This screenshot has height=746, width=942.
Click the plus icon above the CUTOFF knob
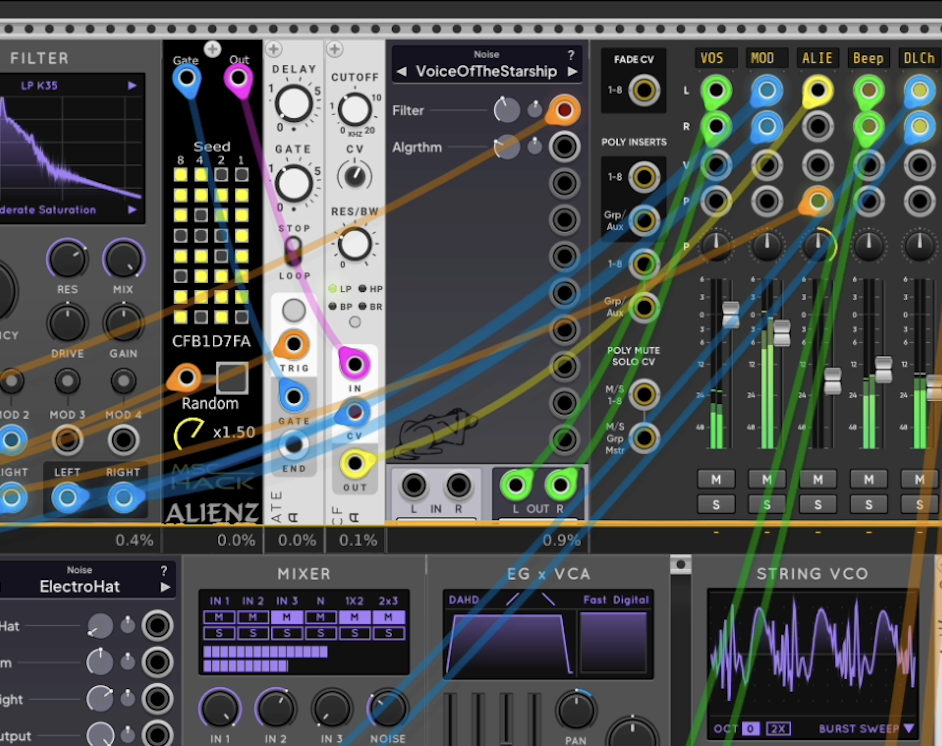pos(334,49)
